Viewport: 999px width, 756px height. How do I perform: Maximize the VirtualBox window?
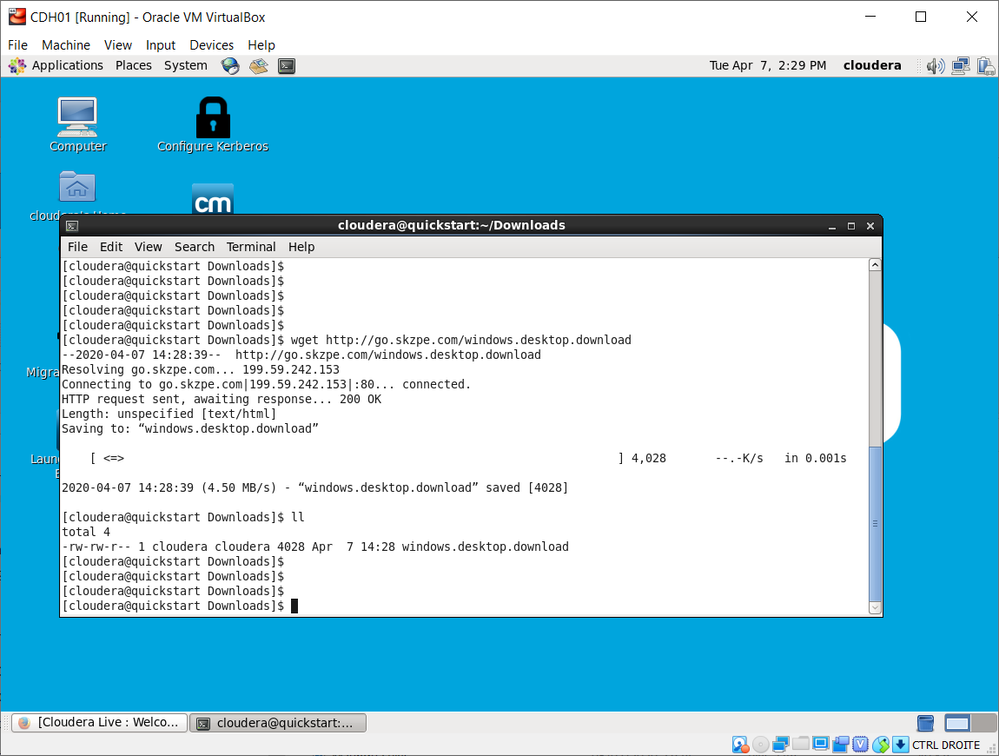(x=921, y=17)
